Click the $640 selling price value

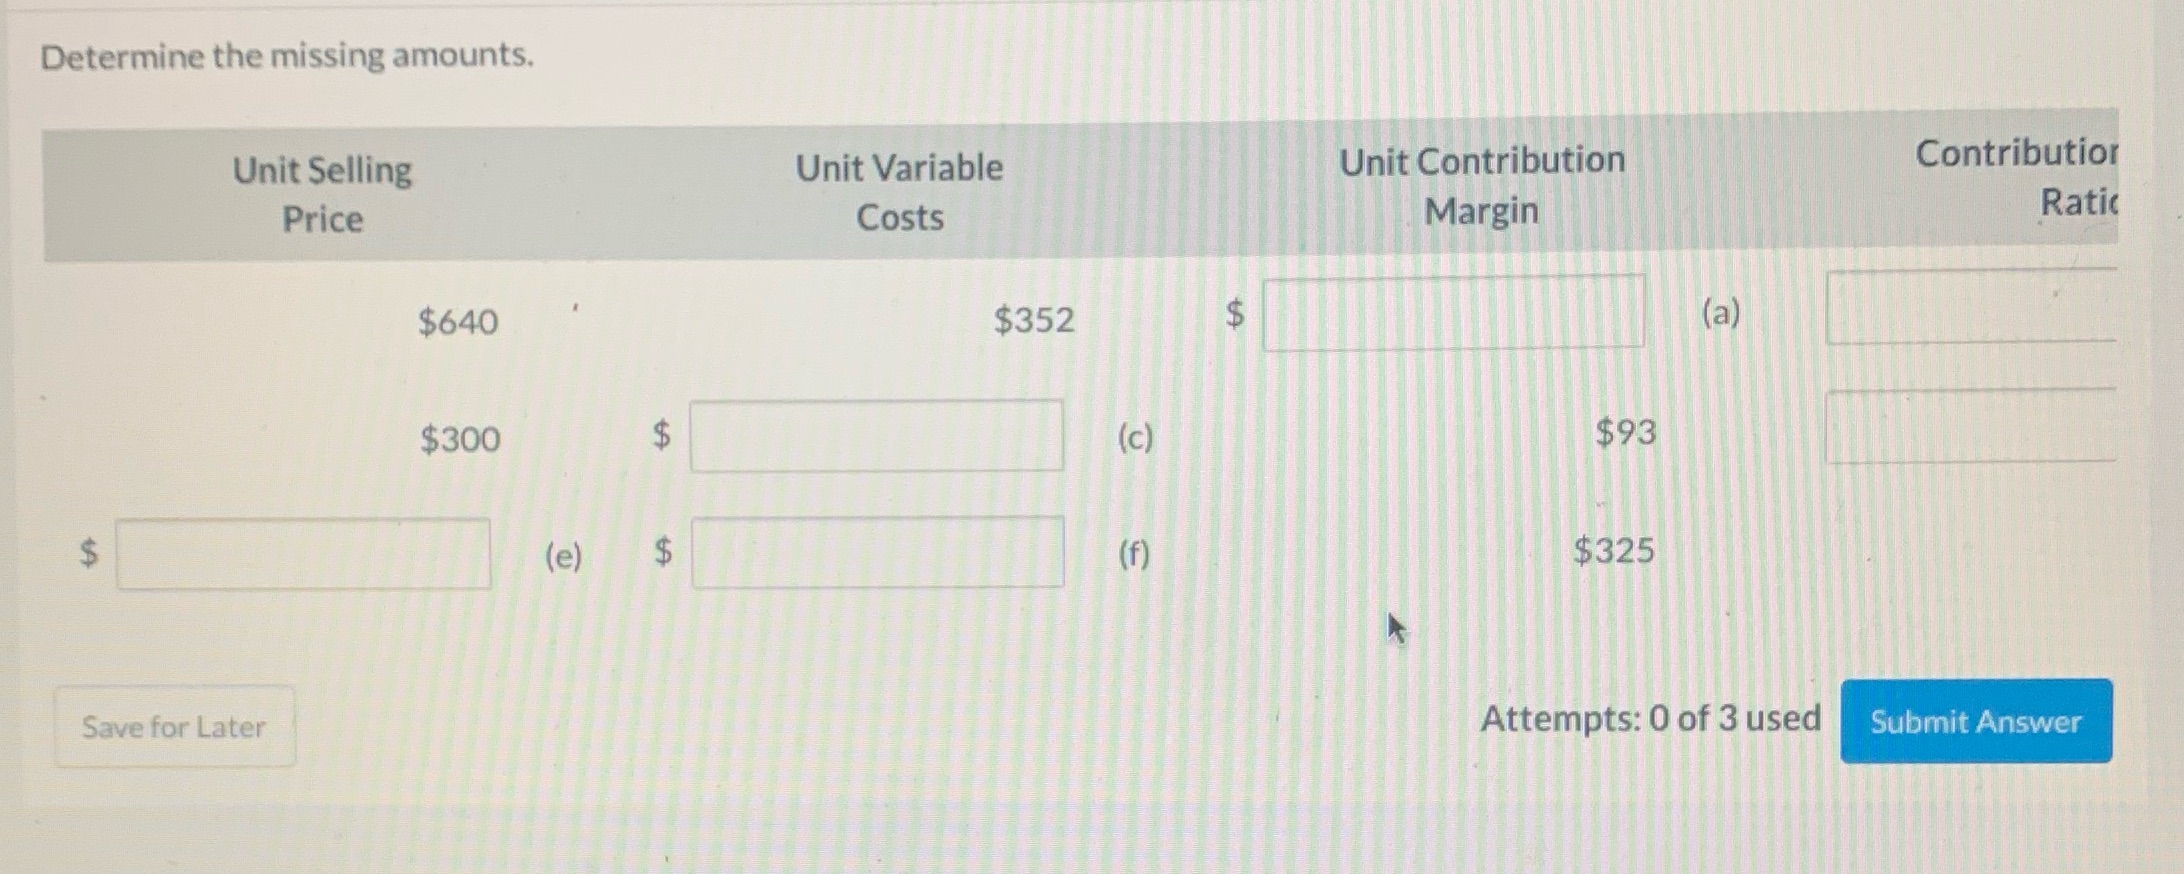458,322
